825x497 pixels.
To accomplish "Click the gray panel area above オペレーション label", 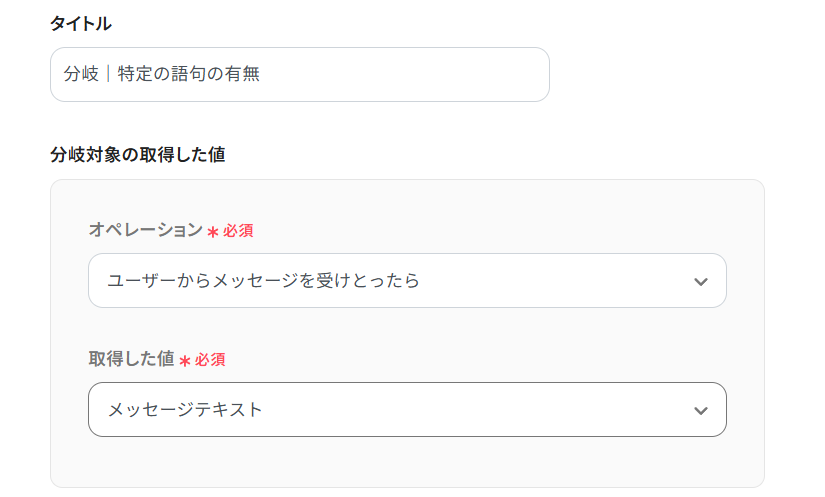I will (407, 200).
